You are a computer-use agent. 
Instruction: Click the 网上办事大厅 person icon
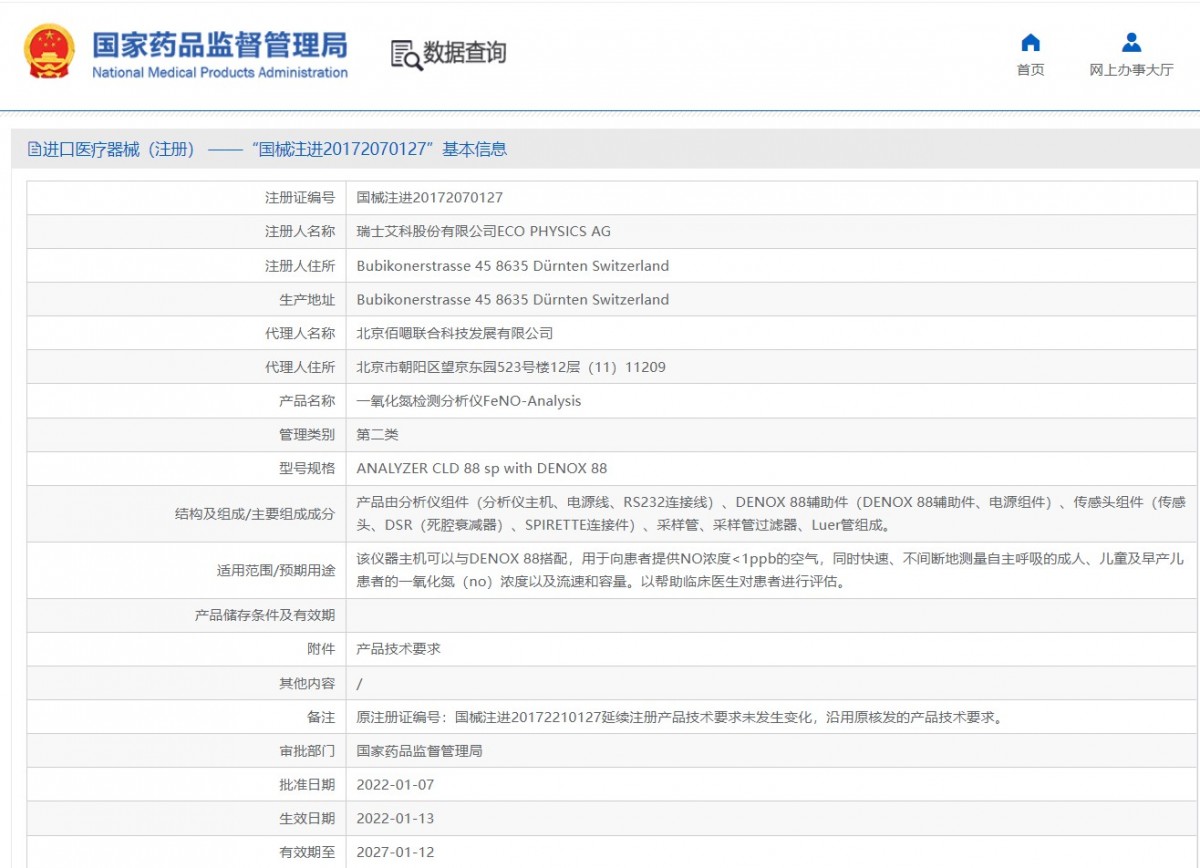click(1131, 42)
